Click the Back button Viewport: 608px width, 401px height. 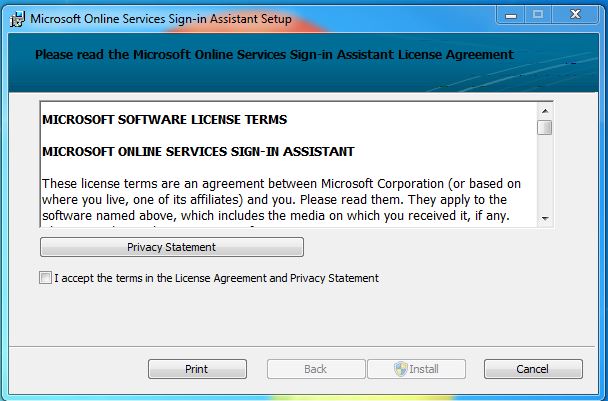click(x=315, y=369)
